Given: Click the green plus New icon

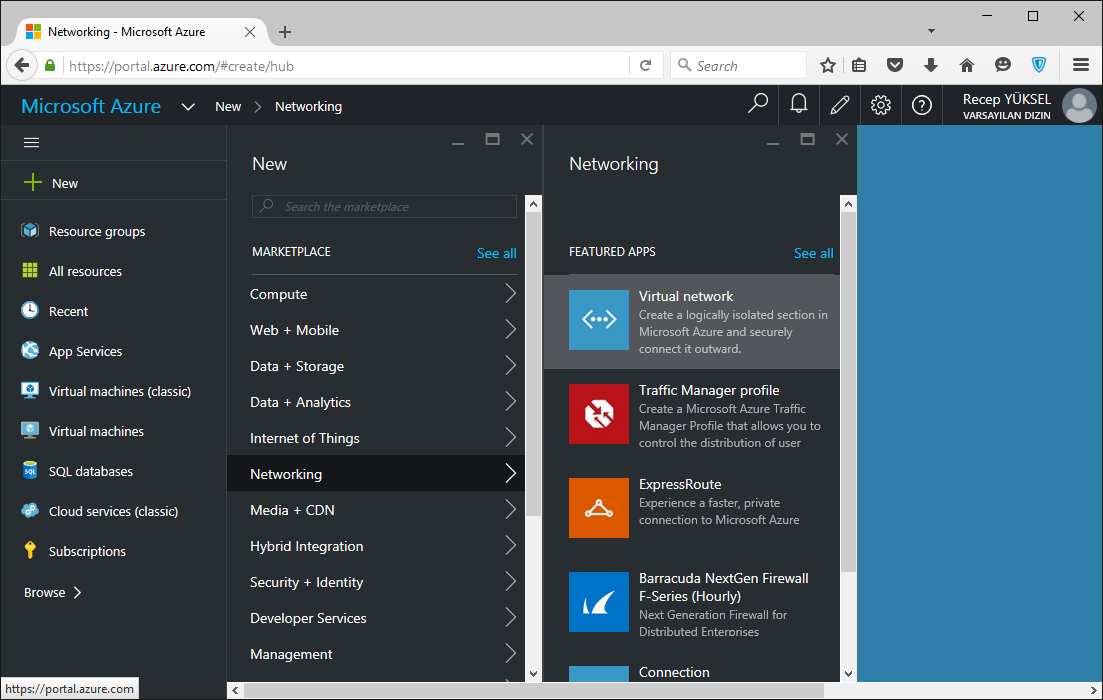Looking at the screenshot, I should pos(32,183).
